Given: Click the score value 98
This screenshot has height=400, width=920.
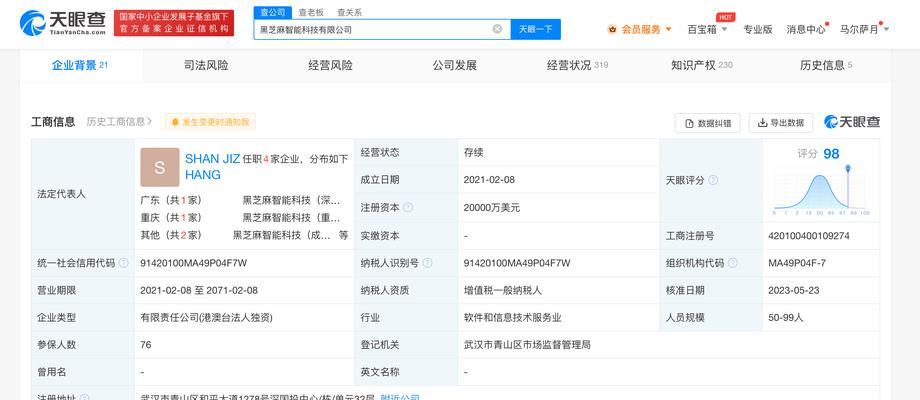Looking at the screenshot, I should pos(831,154).
